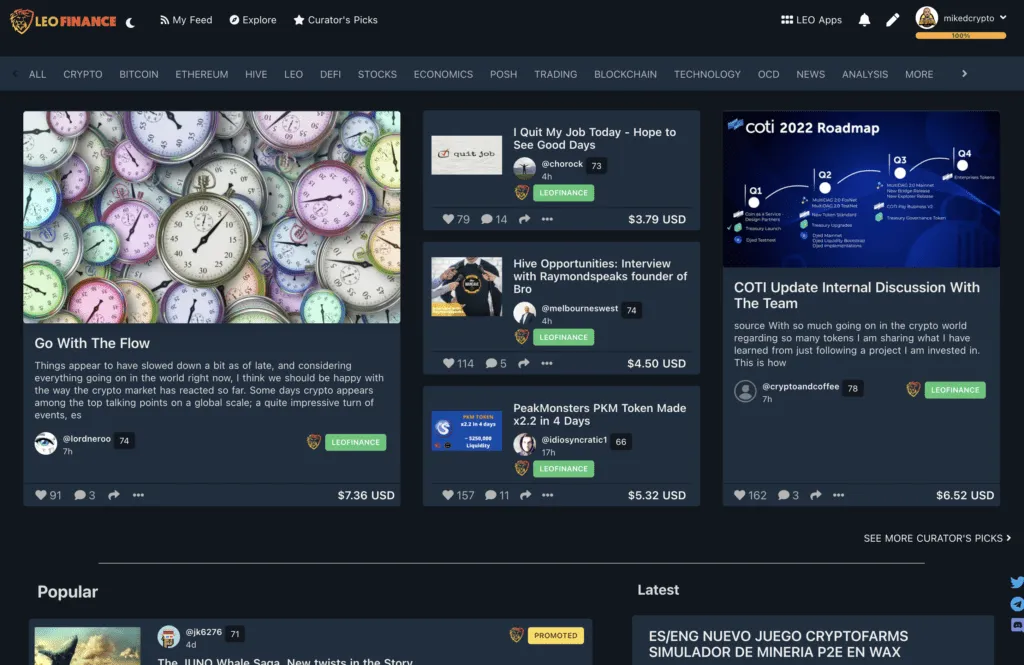Like the COTI Update post
This screenshot has height=665, width=1024.
739,495
